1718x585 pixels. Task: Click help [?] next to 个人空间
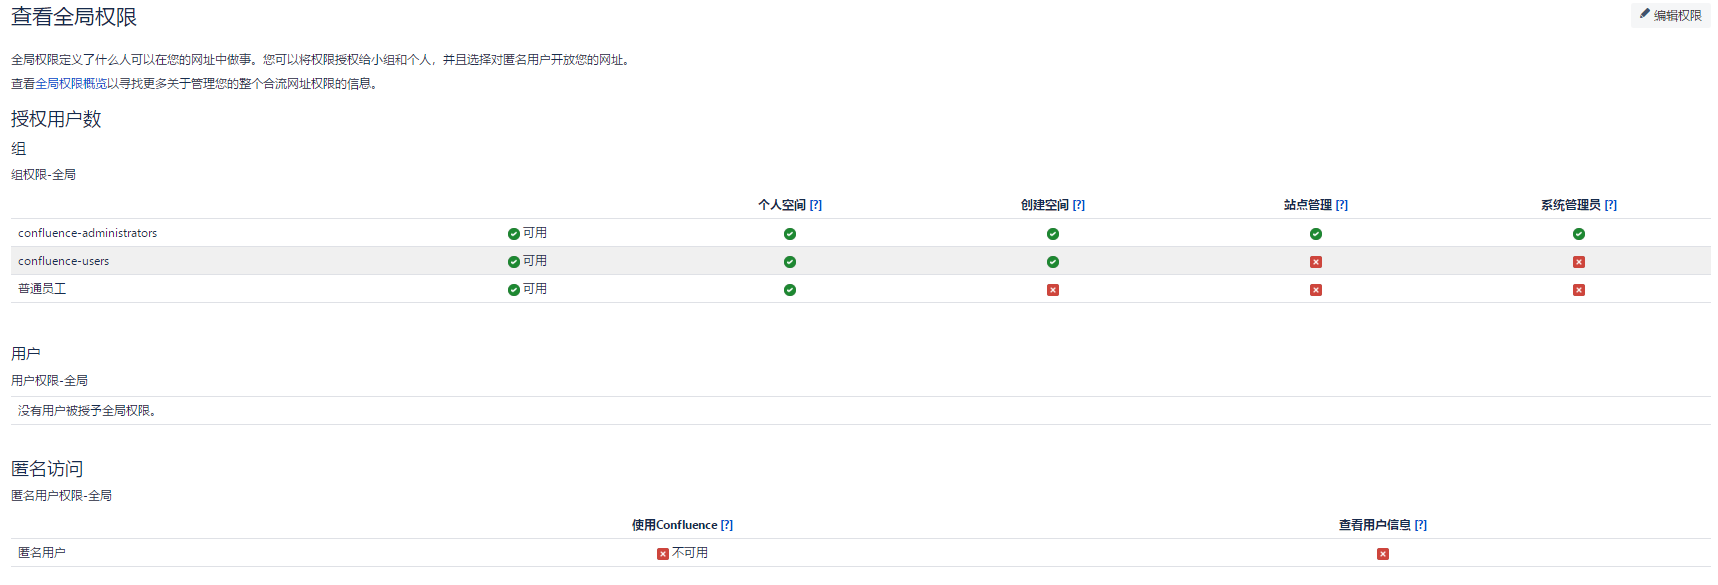pyautogui.click(x=816, y=205)
